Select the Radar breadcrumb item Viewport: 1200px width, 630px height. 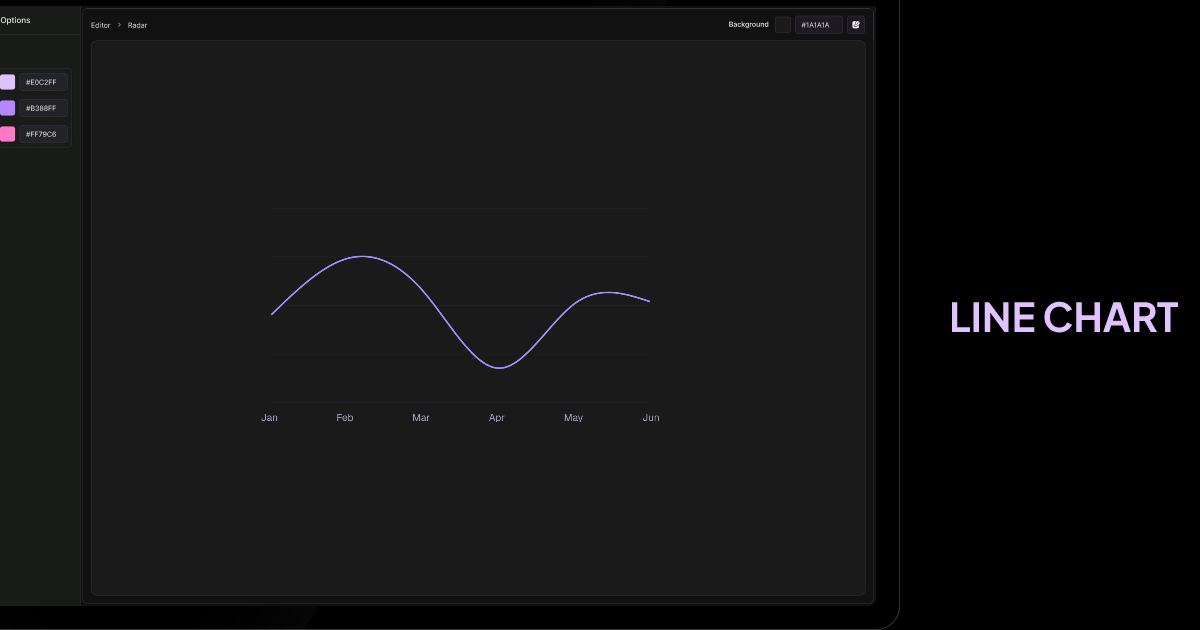[137, 25]
